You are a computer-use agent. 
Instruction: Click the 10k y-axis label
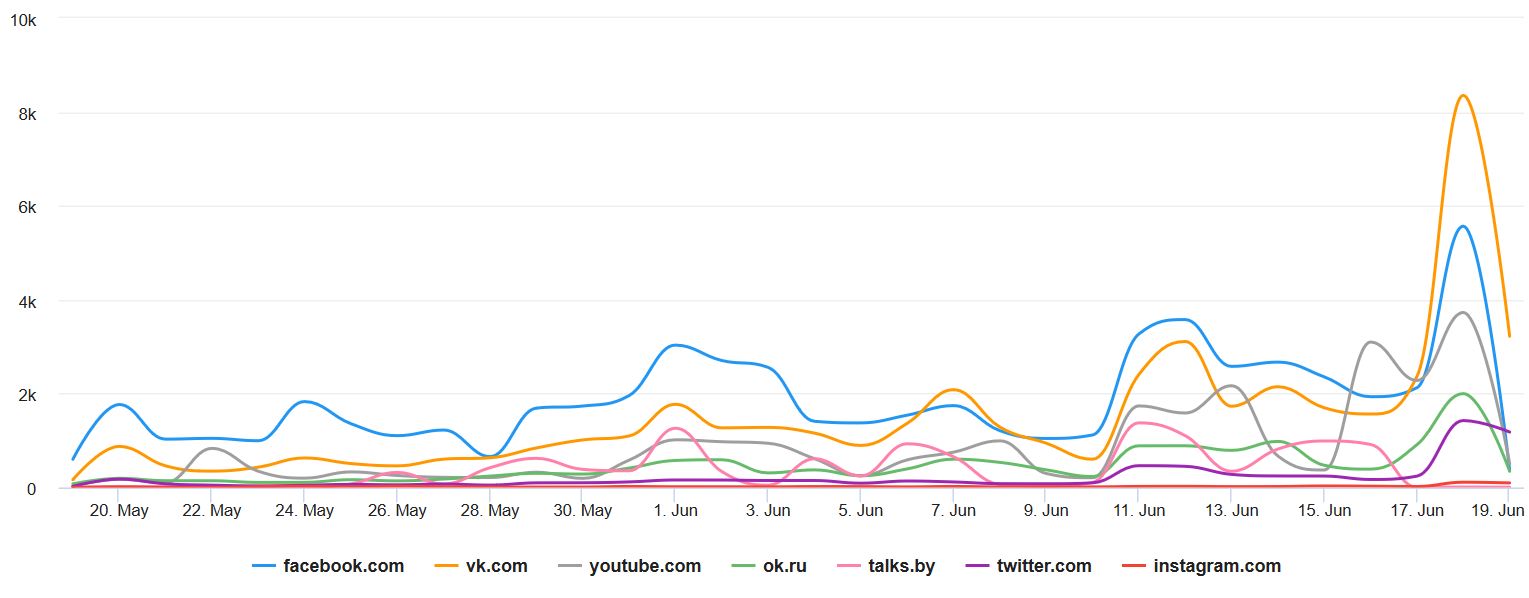[x=22, y=20]
